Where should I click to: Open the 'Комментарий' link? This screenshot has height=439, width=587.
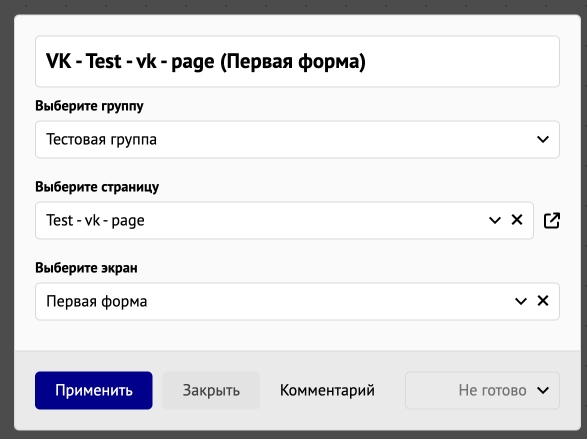point(327,390)
